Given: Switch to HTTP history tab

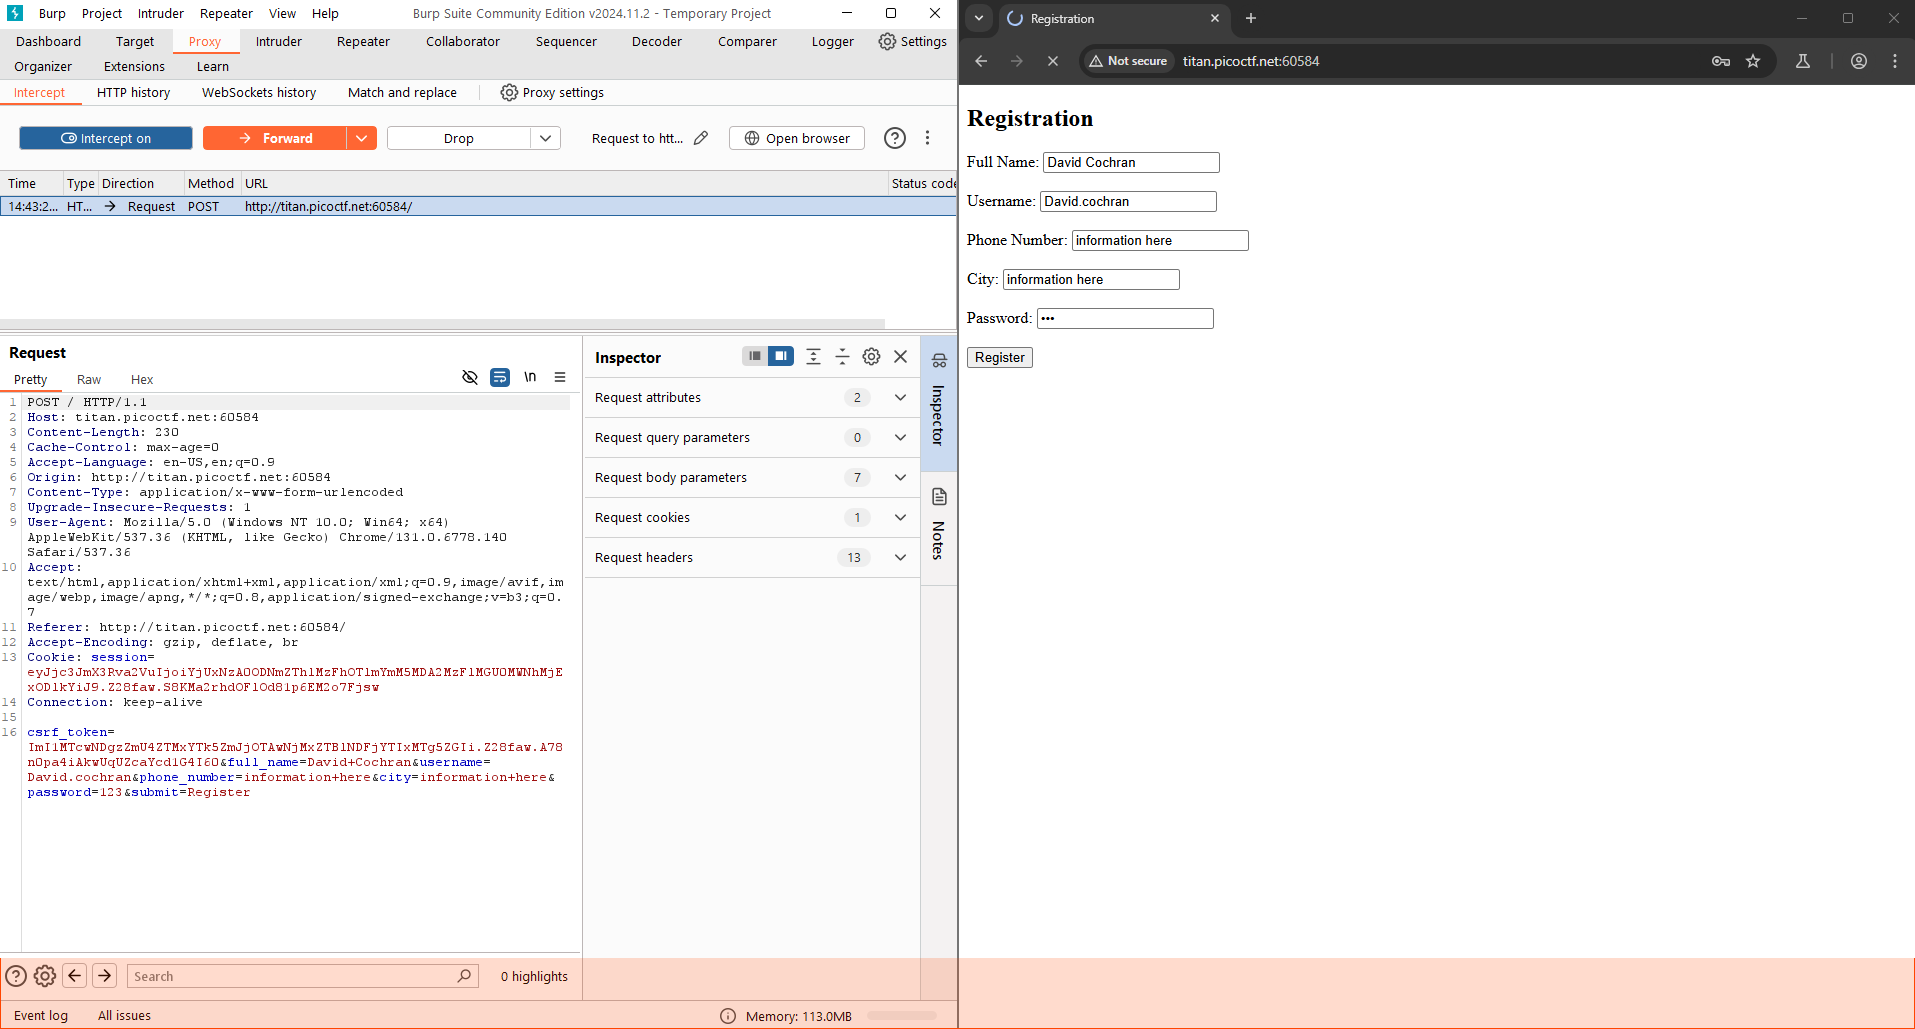Looking at the screenshot, I should [x=133, y=92].
